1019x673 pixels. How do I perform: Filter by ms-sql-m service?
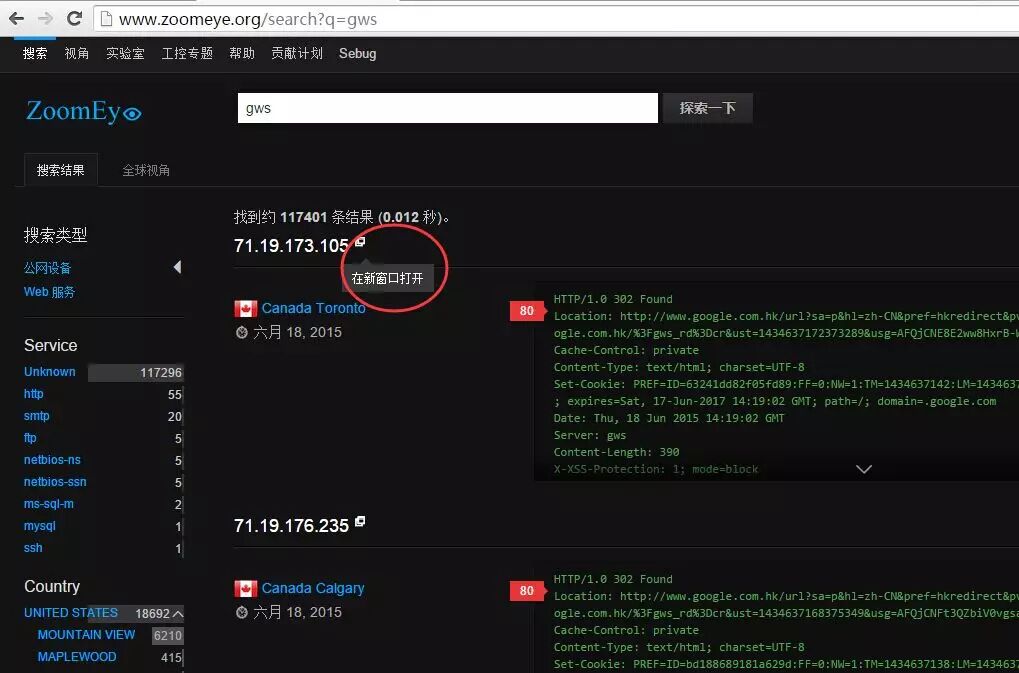pyautogui.click(x=48, y=504)
